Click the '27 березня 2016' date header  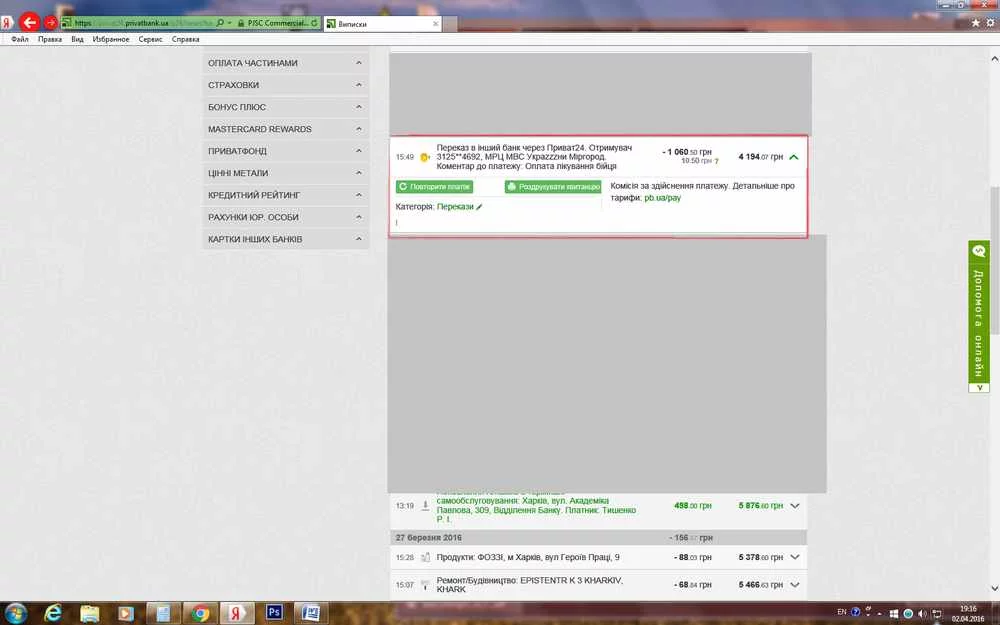[429, 538]
